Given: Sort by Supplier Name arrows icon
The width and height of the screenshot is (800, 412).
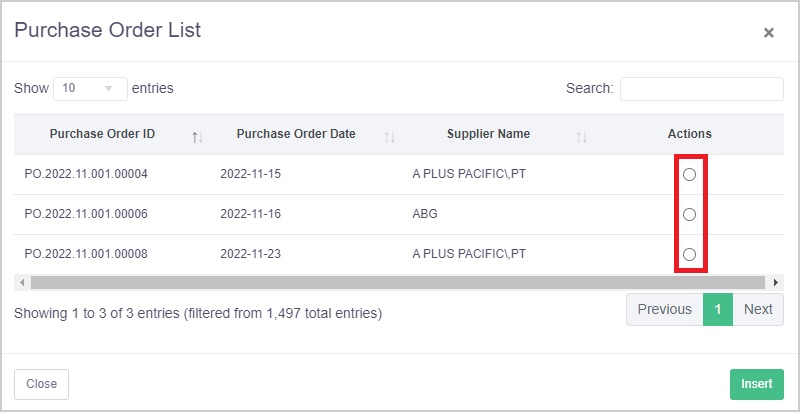Looking at the screenshot, I should (x=581, y=136).
